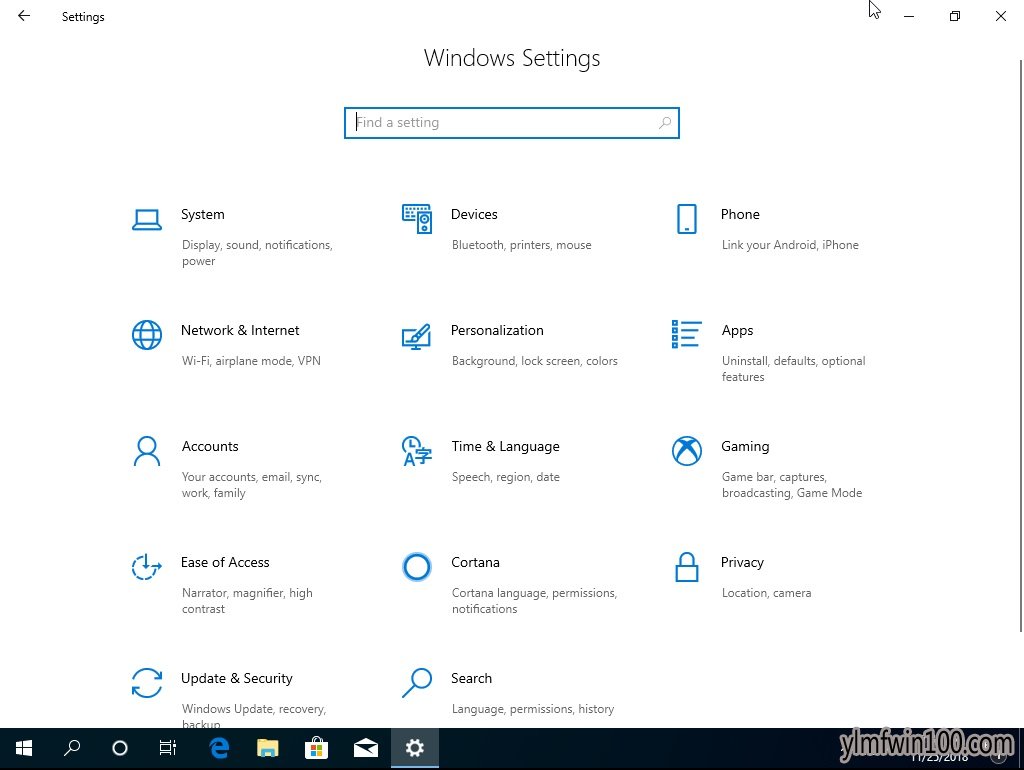The width and height of the screenshot is (1024, 770).
Task: Open File Explorer from the taskbar
Action: [268, 748]
